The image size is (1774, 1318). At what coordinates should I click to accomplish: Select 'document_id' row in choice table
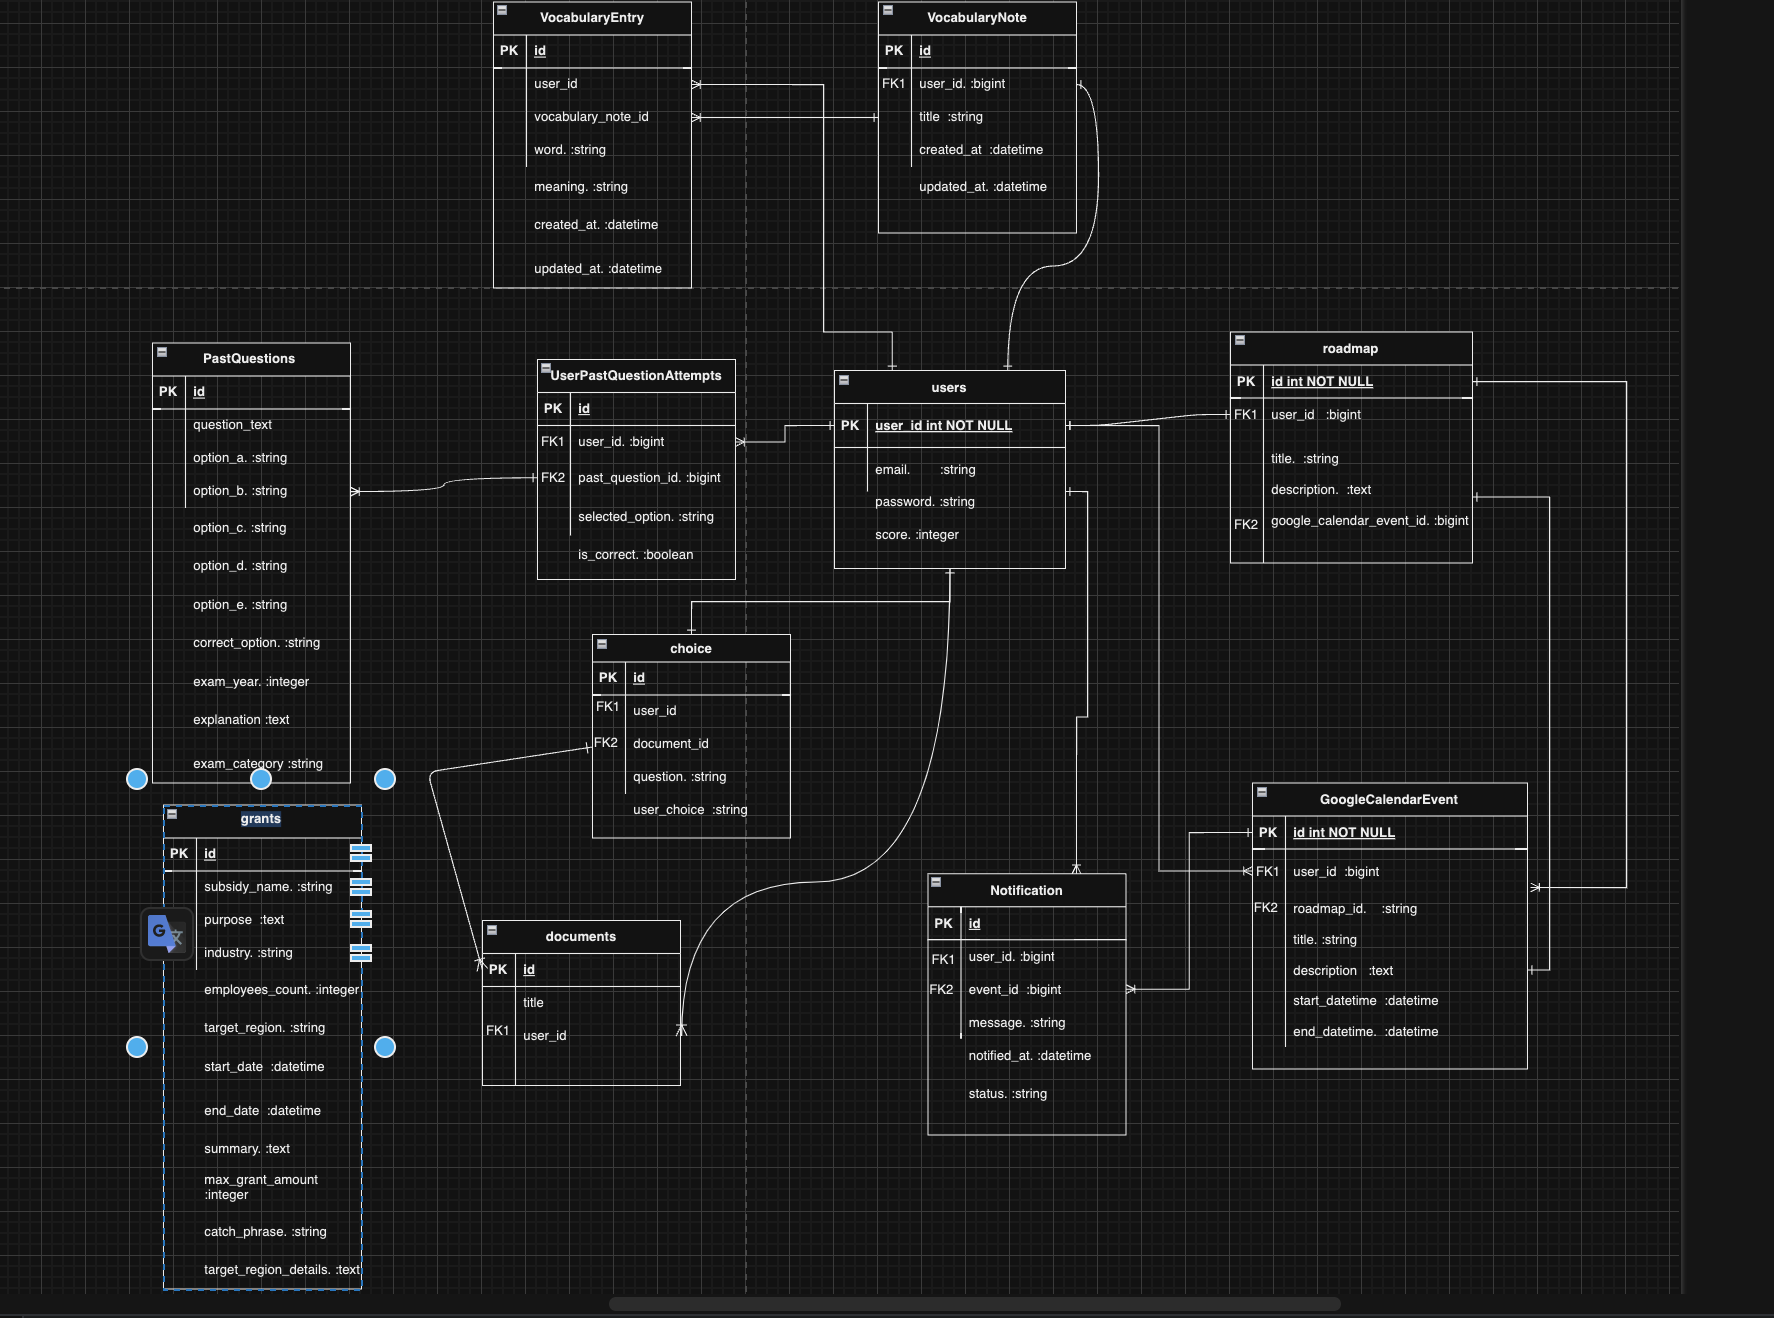tap(691, 744)
